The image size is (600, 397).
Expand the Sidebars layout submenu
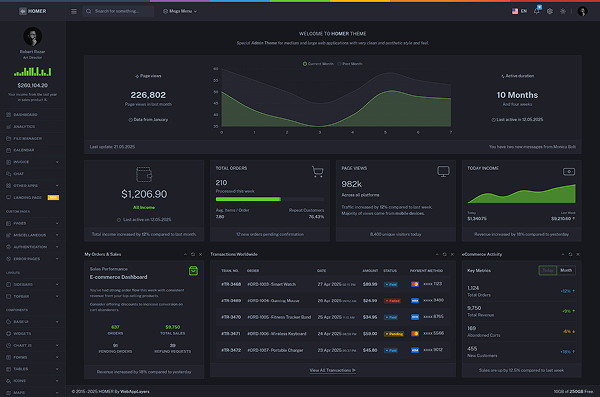click(x=33, y=284)
